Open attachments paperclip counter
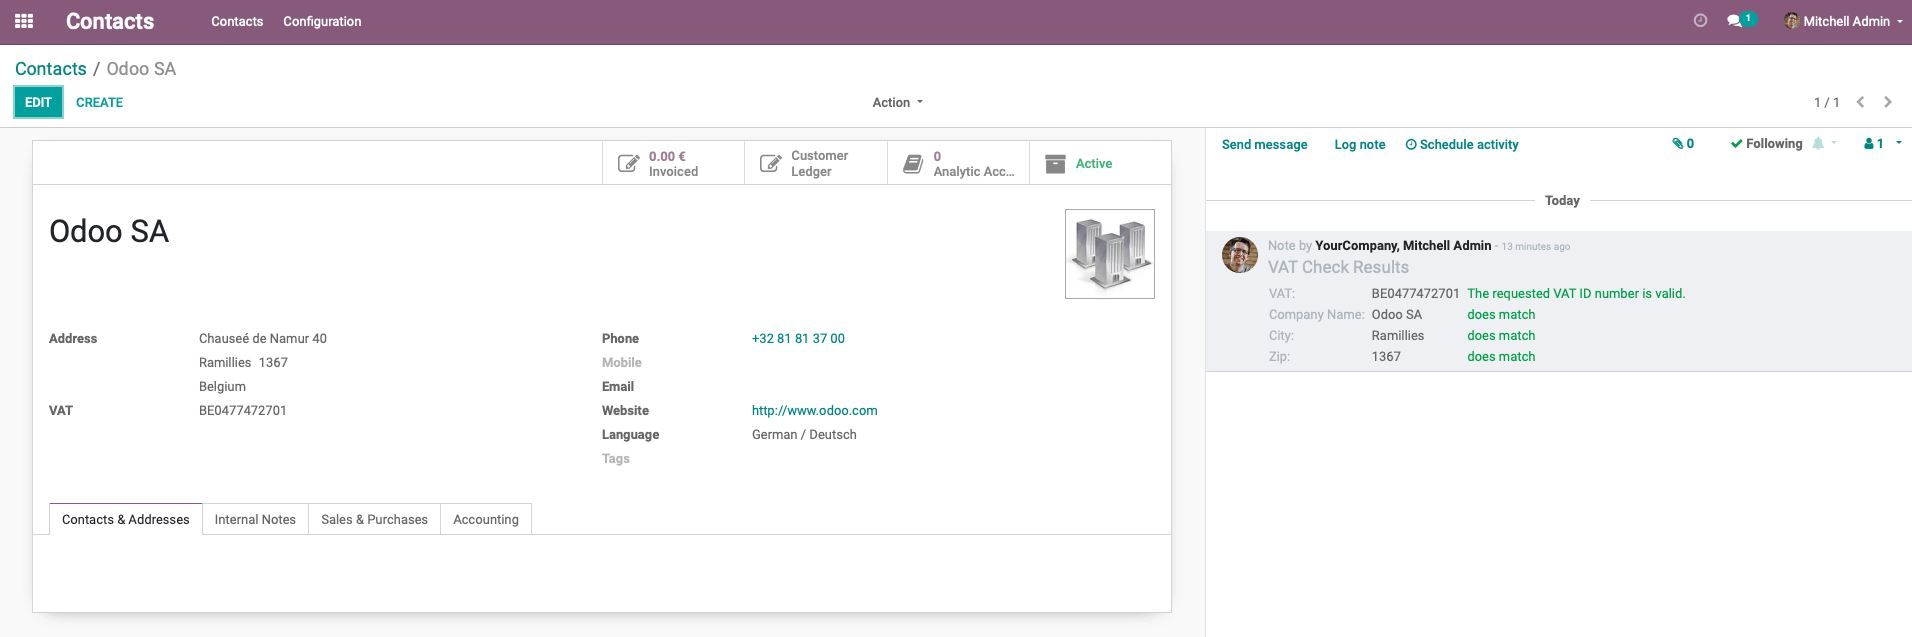 (x=1683, y=144)
